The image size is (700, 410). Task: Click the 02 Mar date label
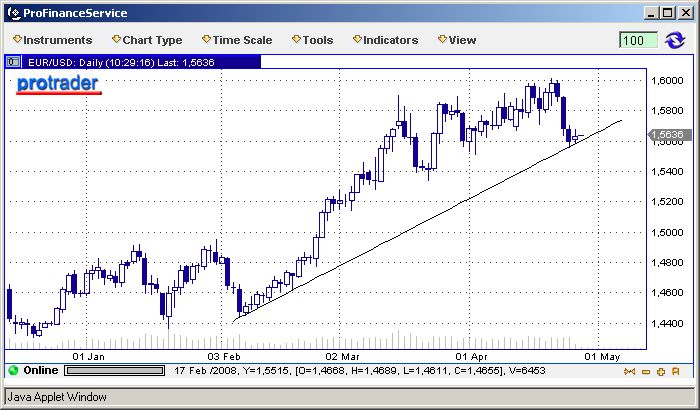[x=342, y=356]
